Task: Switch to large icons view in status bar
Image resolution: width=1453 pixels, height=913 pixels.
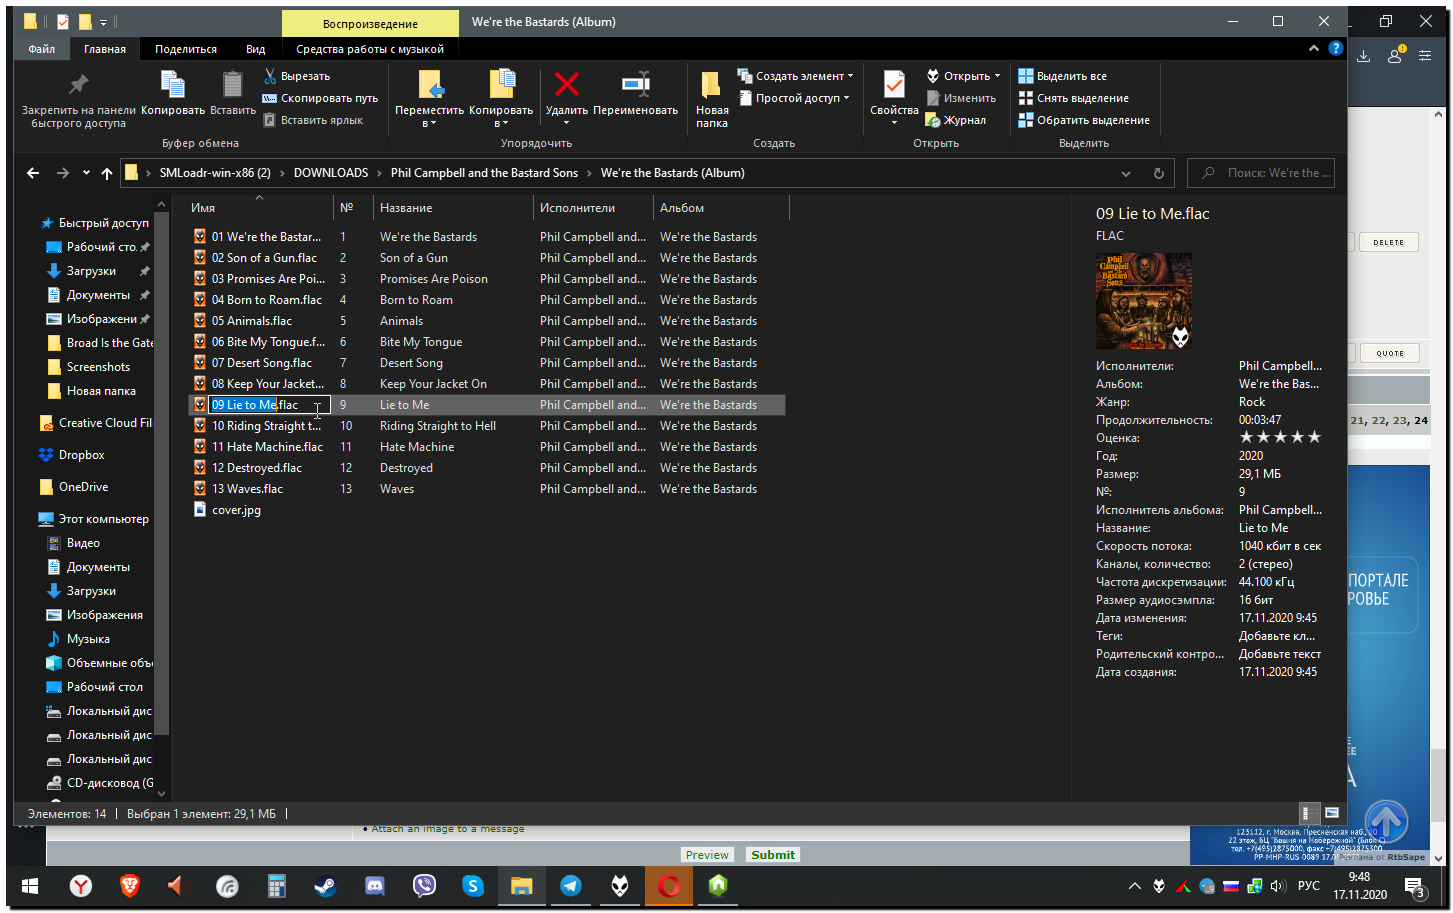Action: 1331,813
